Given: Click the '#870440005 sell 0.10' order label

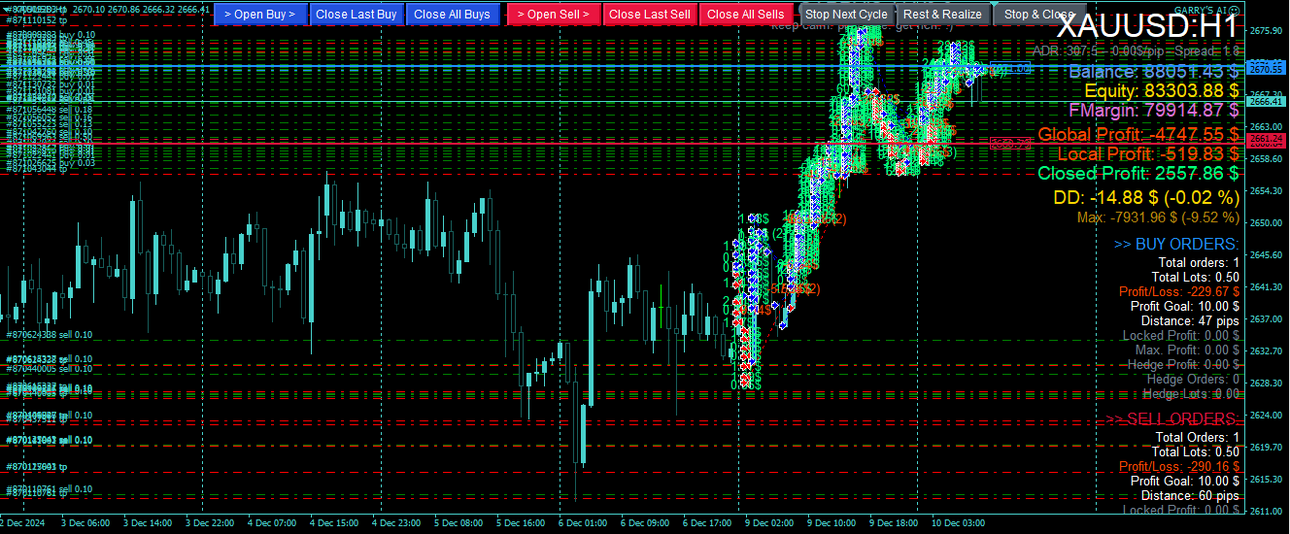Looking at the screenshot, I should [49, 367].
